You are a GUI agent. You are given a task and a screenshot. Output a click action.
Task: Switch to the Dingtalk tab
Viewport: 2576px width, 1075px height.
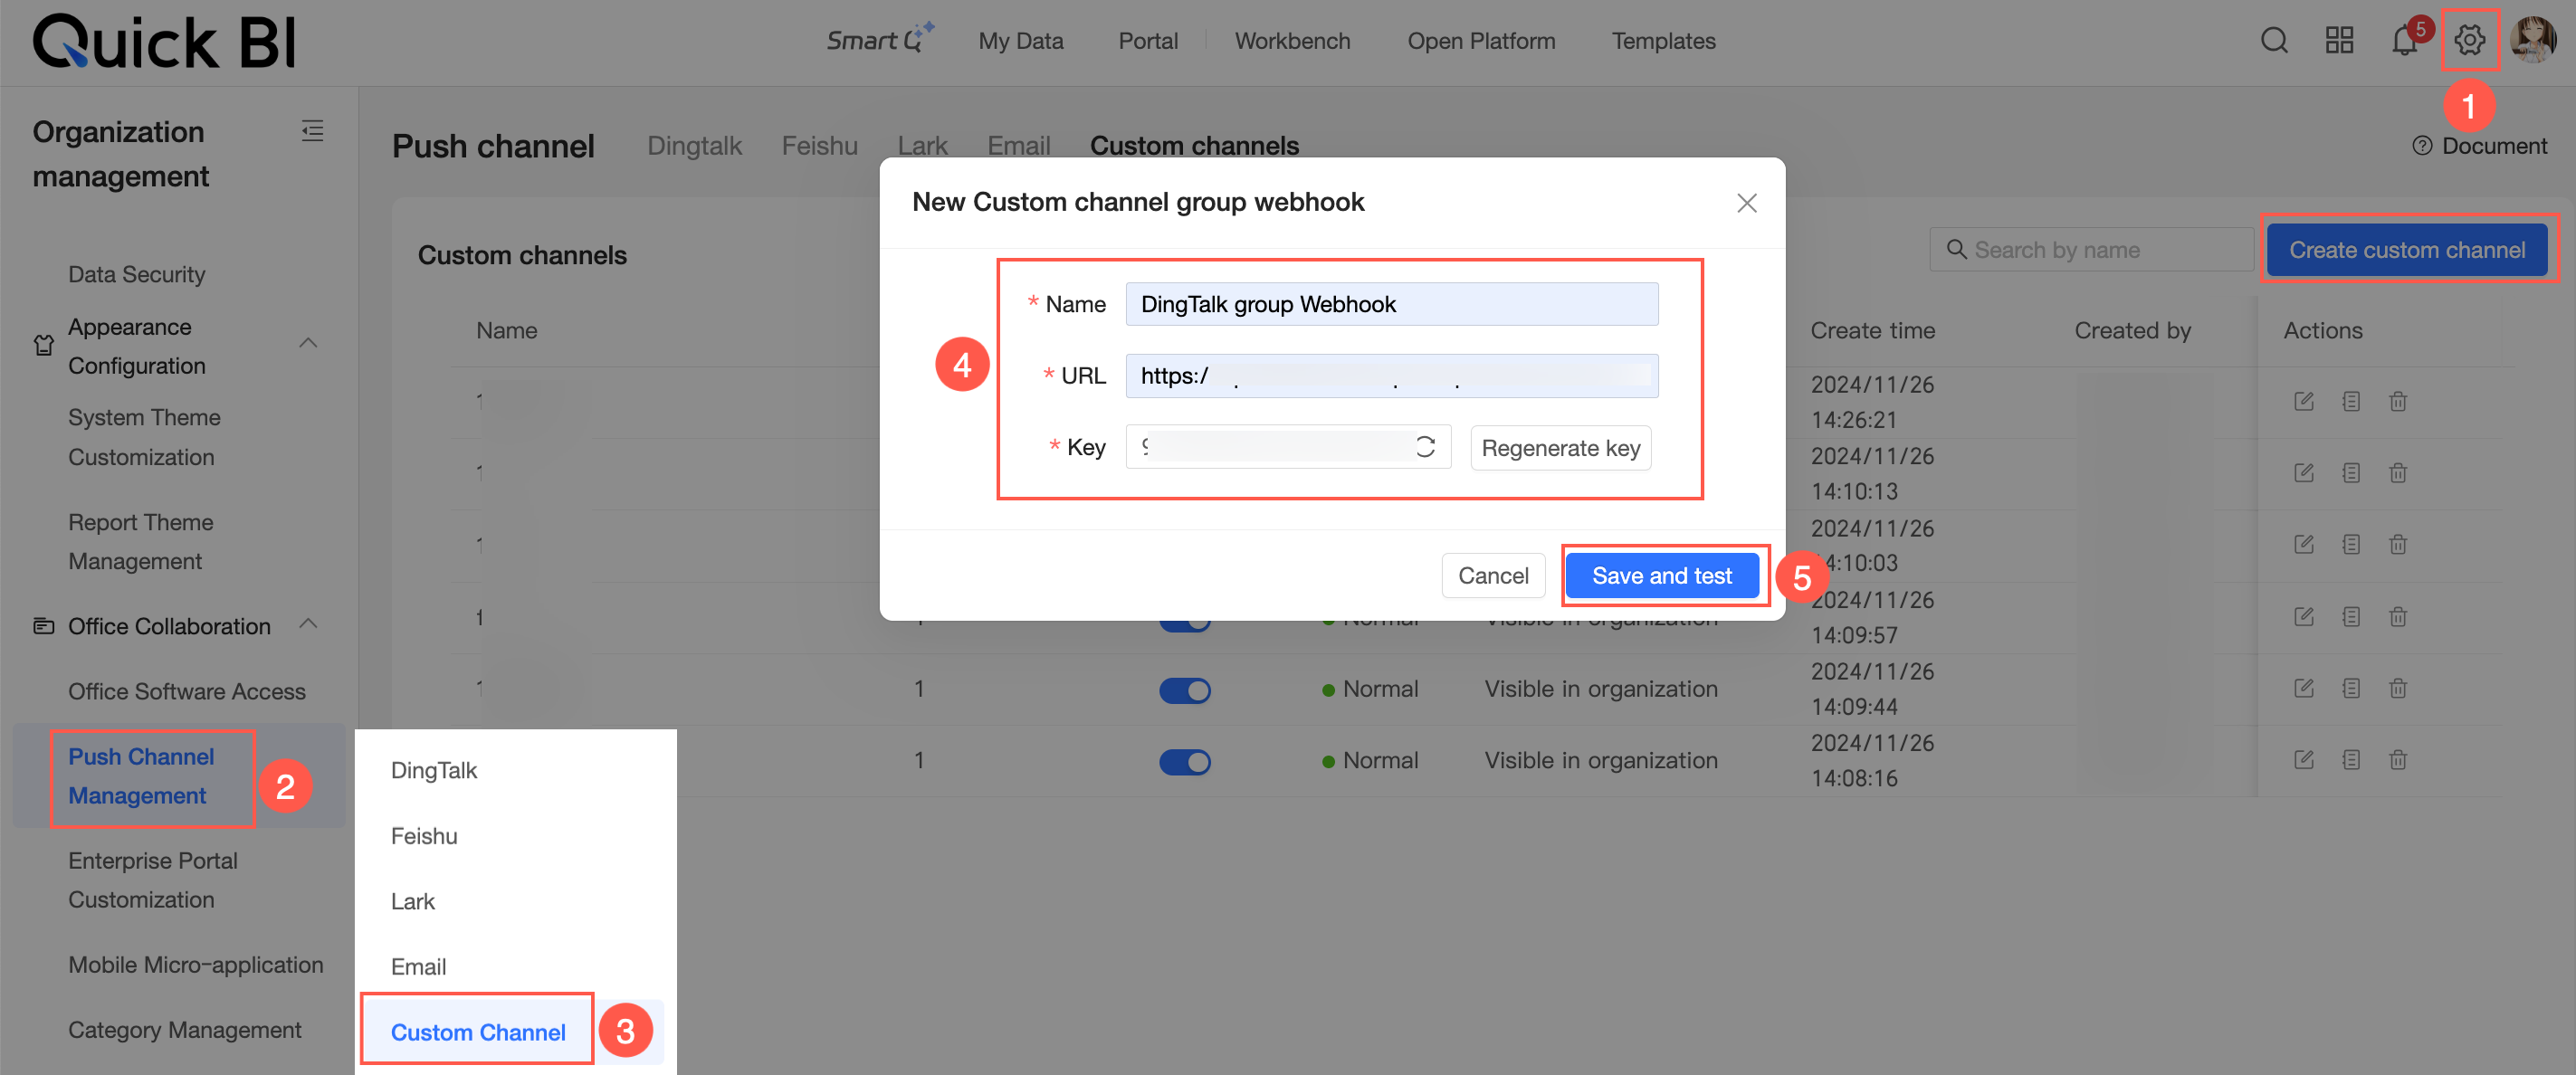click(694, 146)
